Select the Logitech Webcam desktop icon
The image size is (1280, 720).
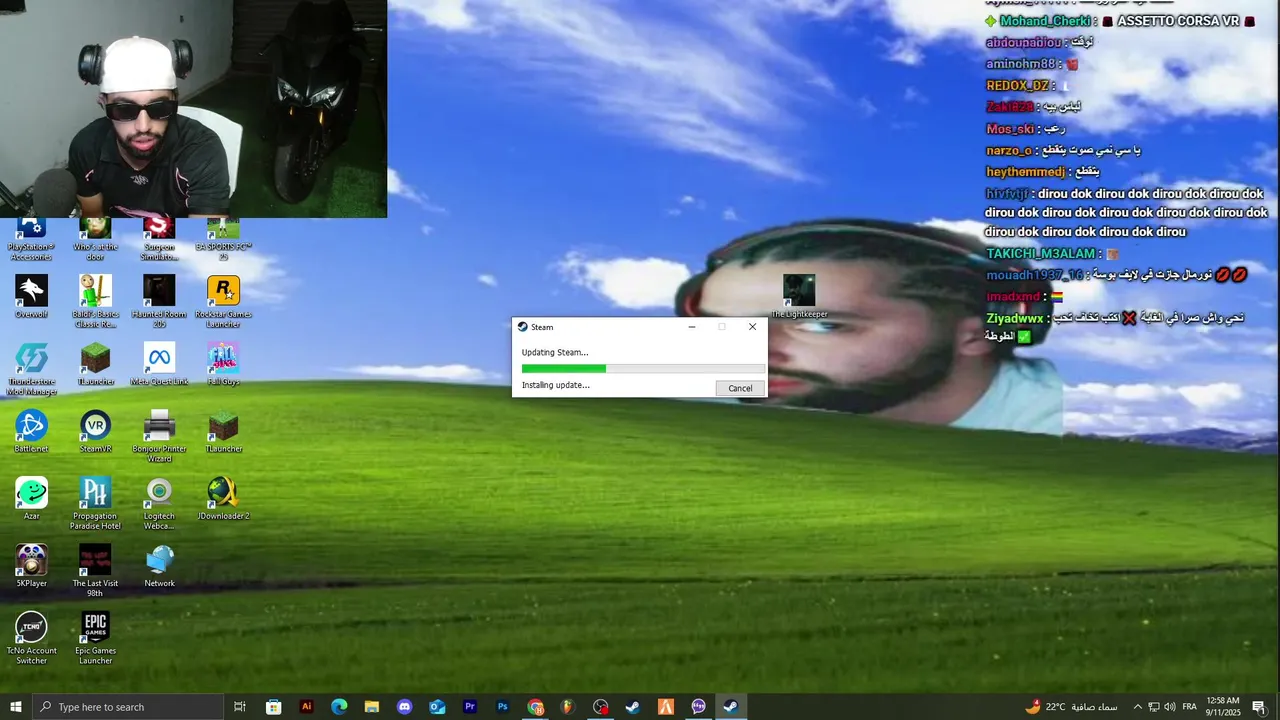coord(159,503)
